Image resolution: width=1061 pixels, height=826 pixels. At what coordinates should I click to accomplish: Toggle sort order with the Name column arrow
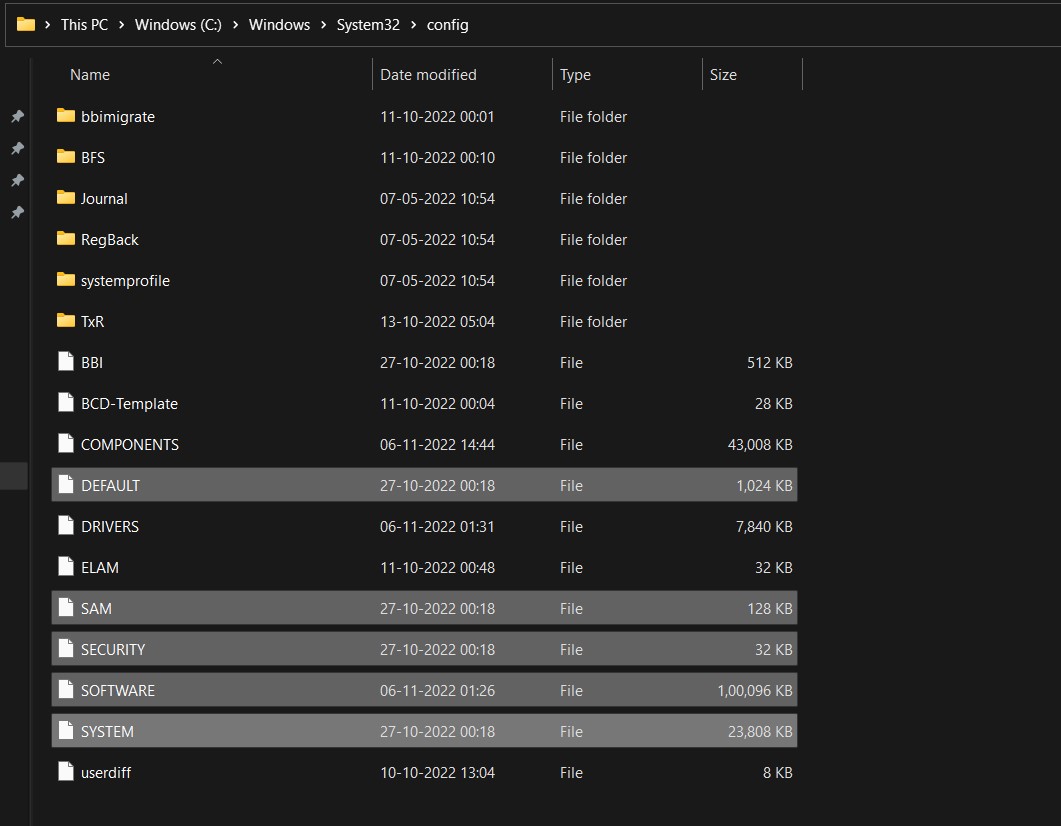pos(217,61)
